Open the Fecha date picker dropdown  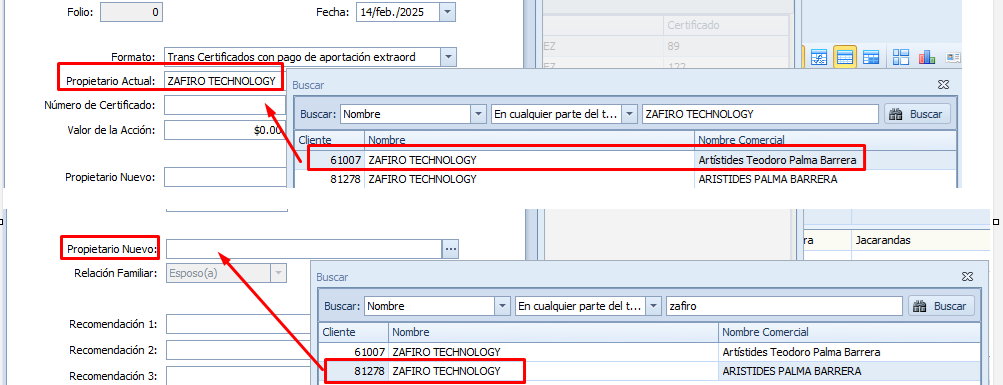(448, 12)
